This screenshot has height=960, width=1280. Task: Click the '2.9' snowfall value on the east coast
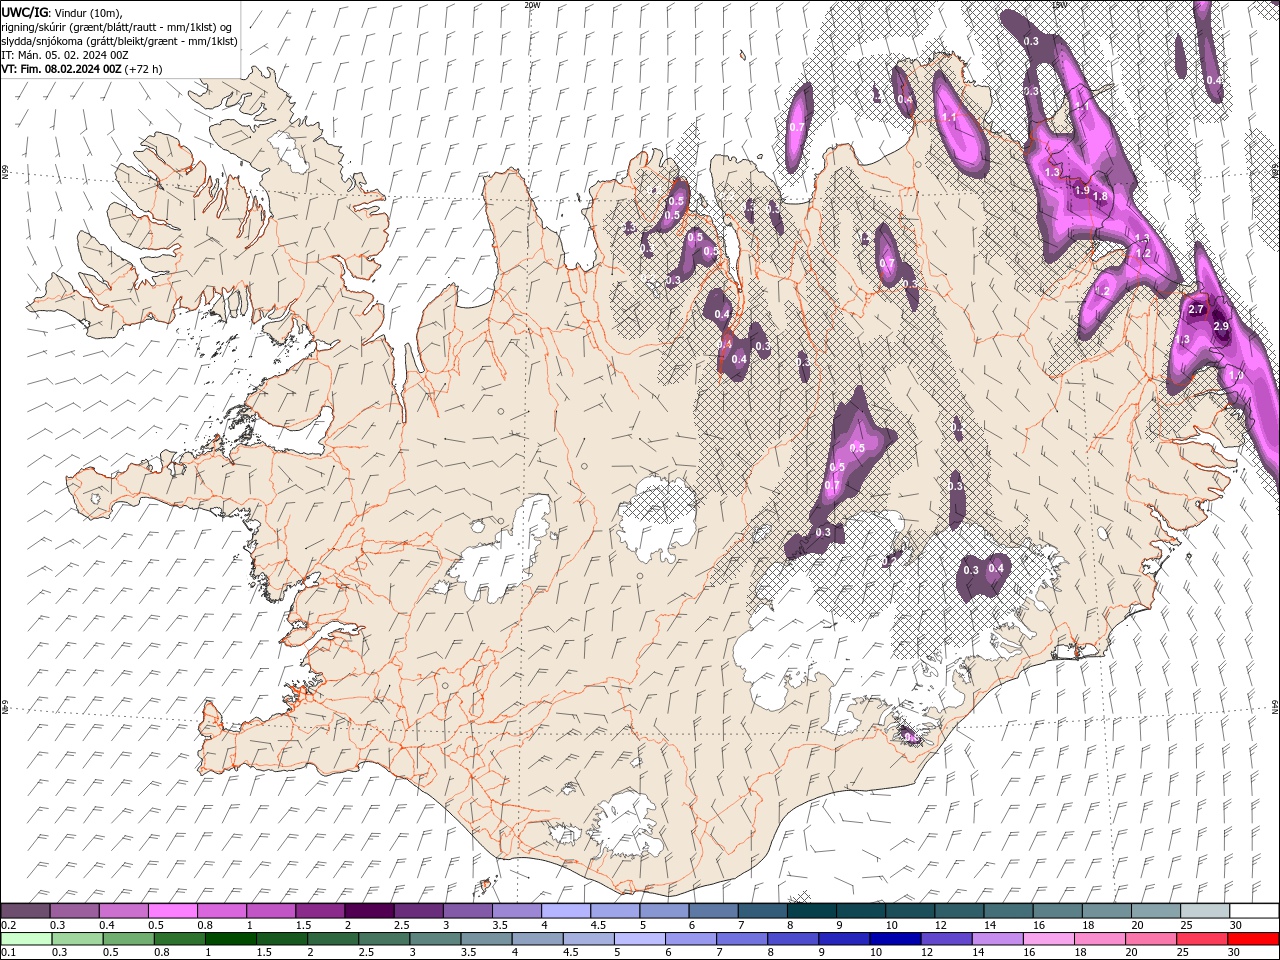coord(1221,327)
